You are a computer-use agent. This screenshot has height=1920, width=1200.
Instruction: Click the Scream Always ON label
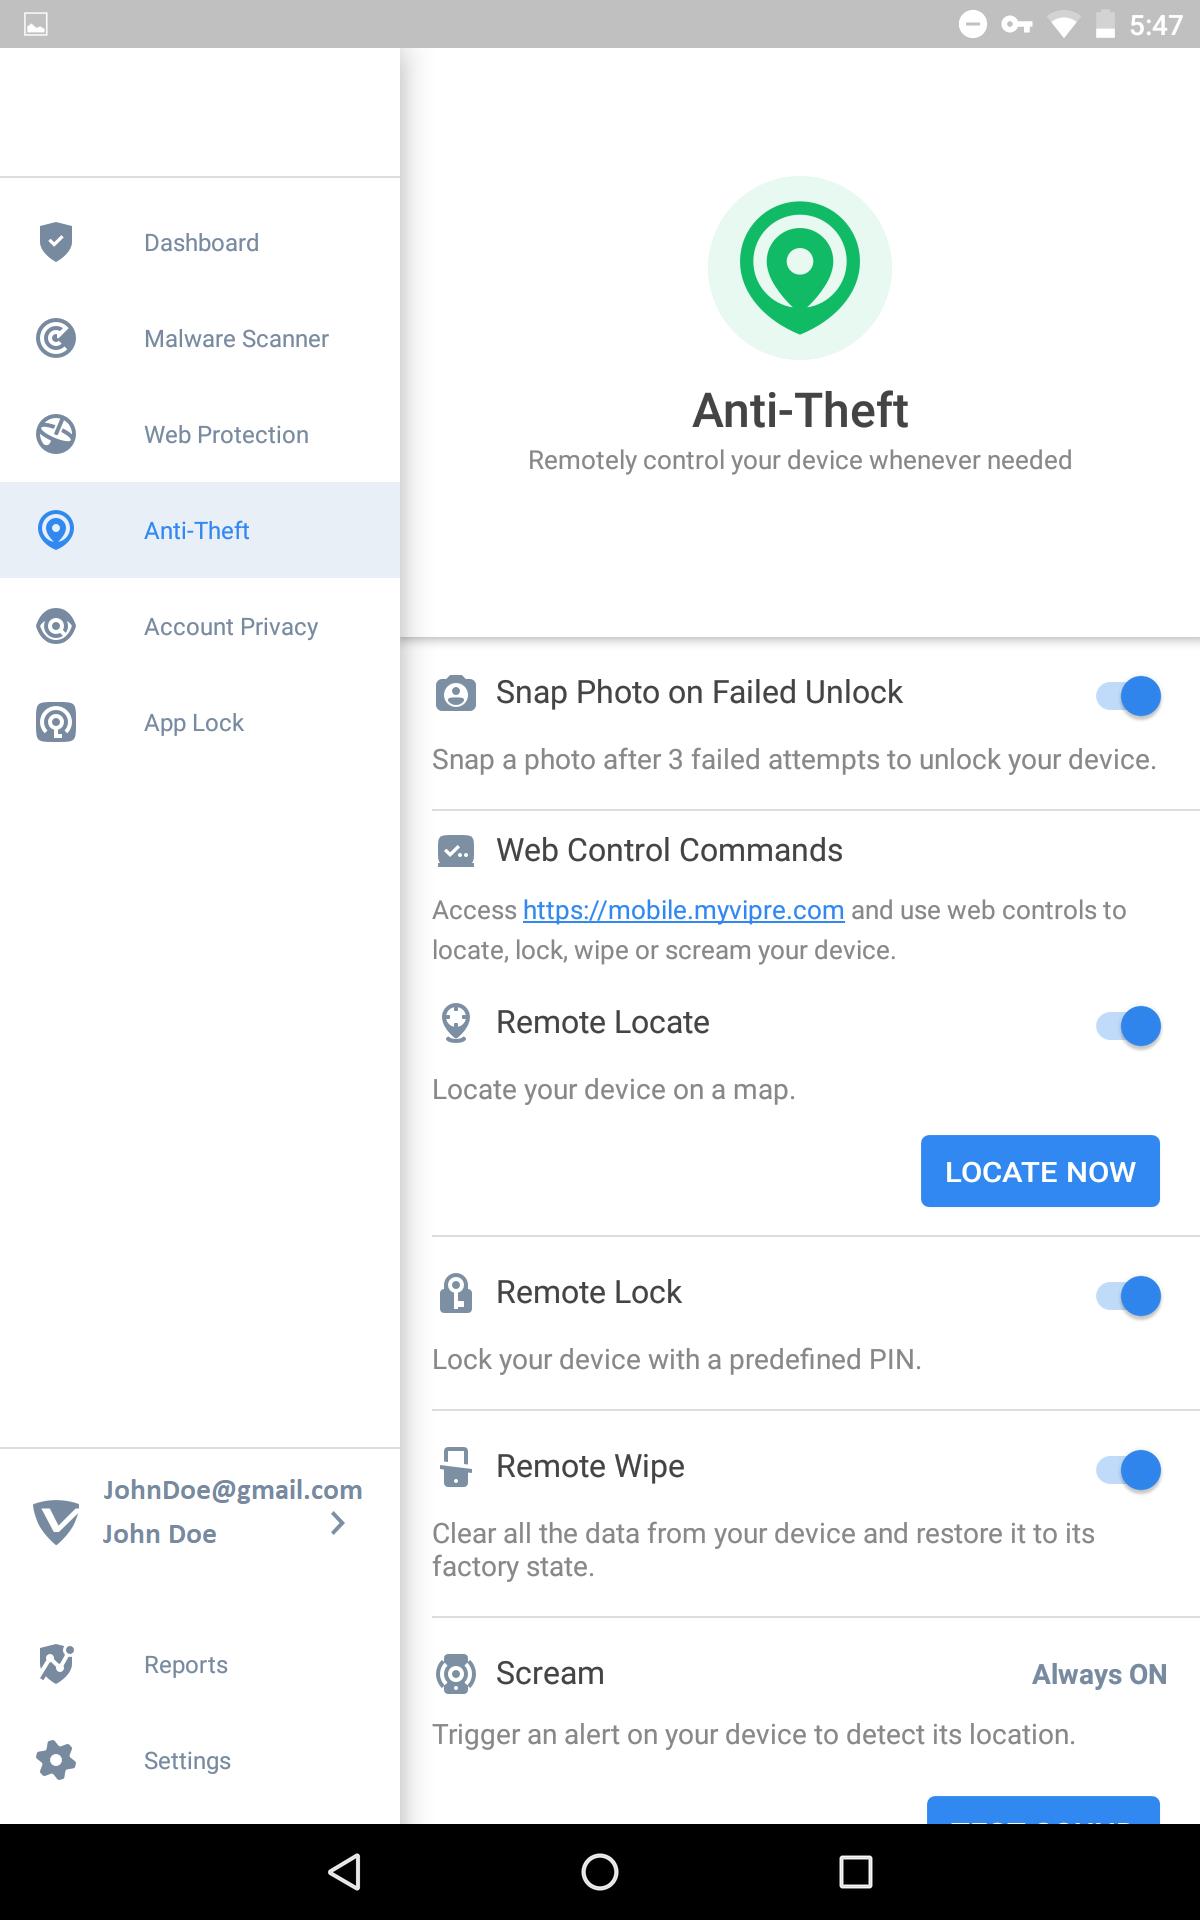1099,1674
